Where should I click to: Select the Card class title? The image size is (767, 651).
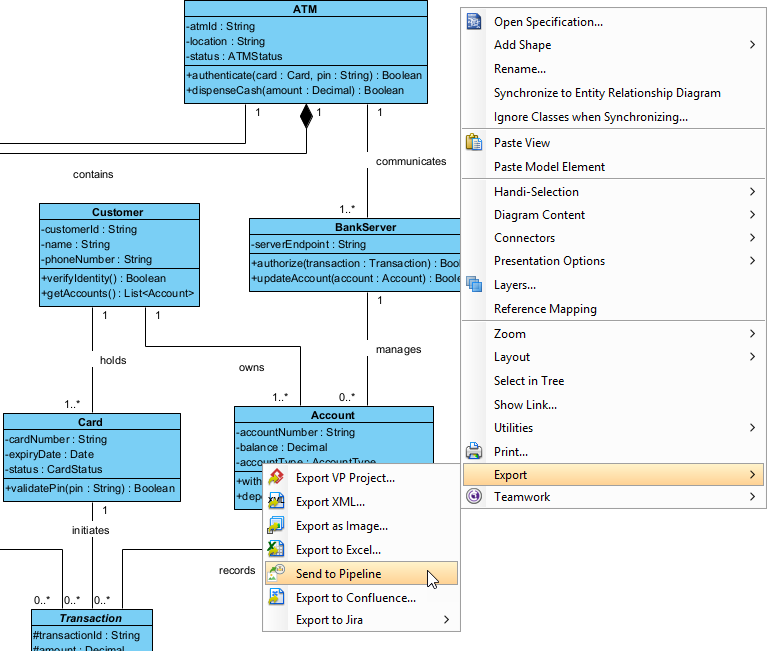(x=90, y=422)
